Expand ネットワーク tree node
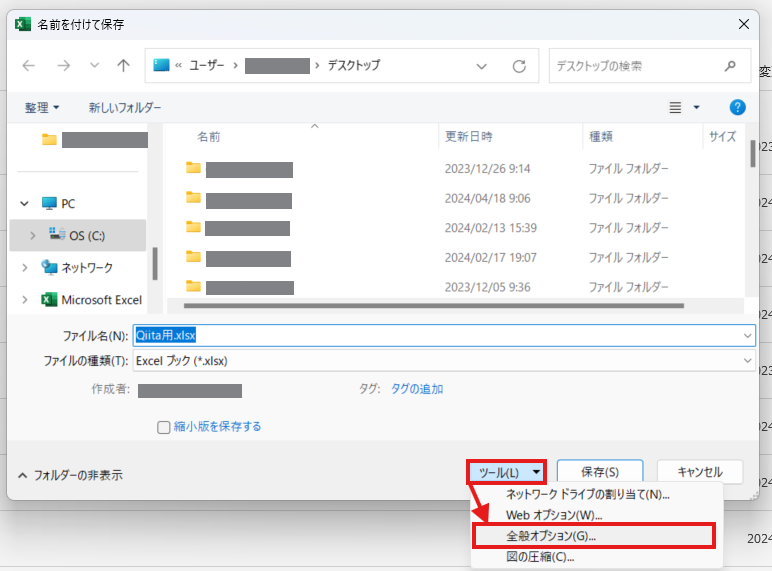 tap(25, 268)
